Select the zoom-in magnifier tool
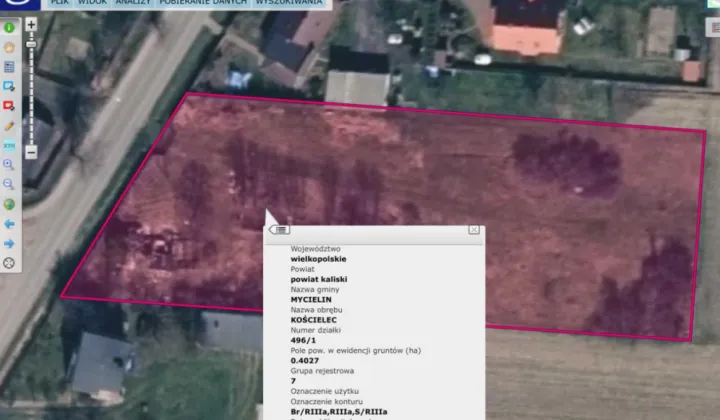The width and height of the screenshot is (720, 420). pos(9,165)
